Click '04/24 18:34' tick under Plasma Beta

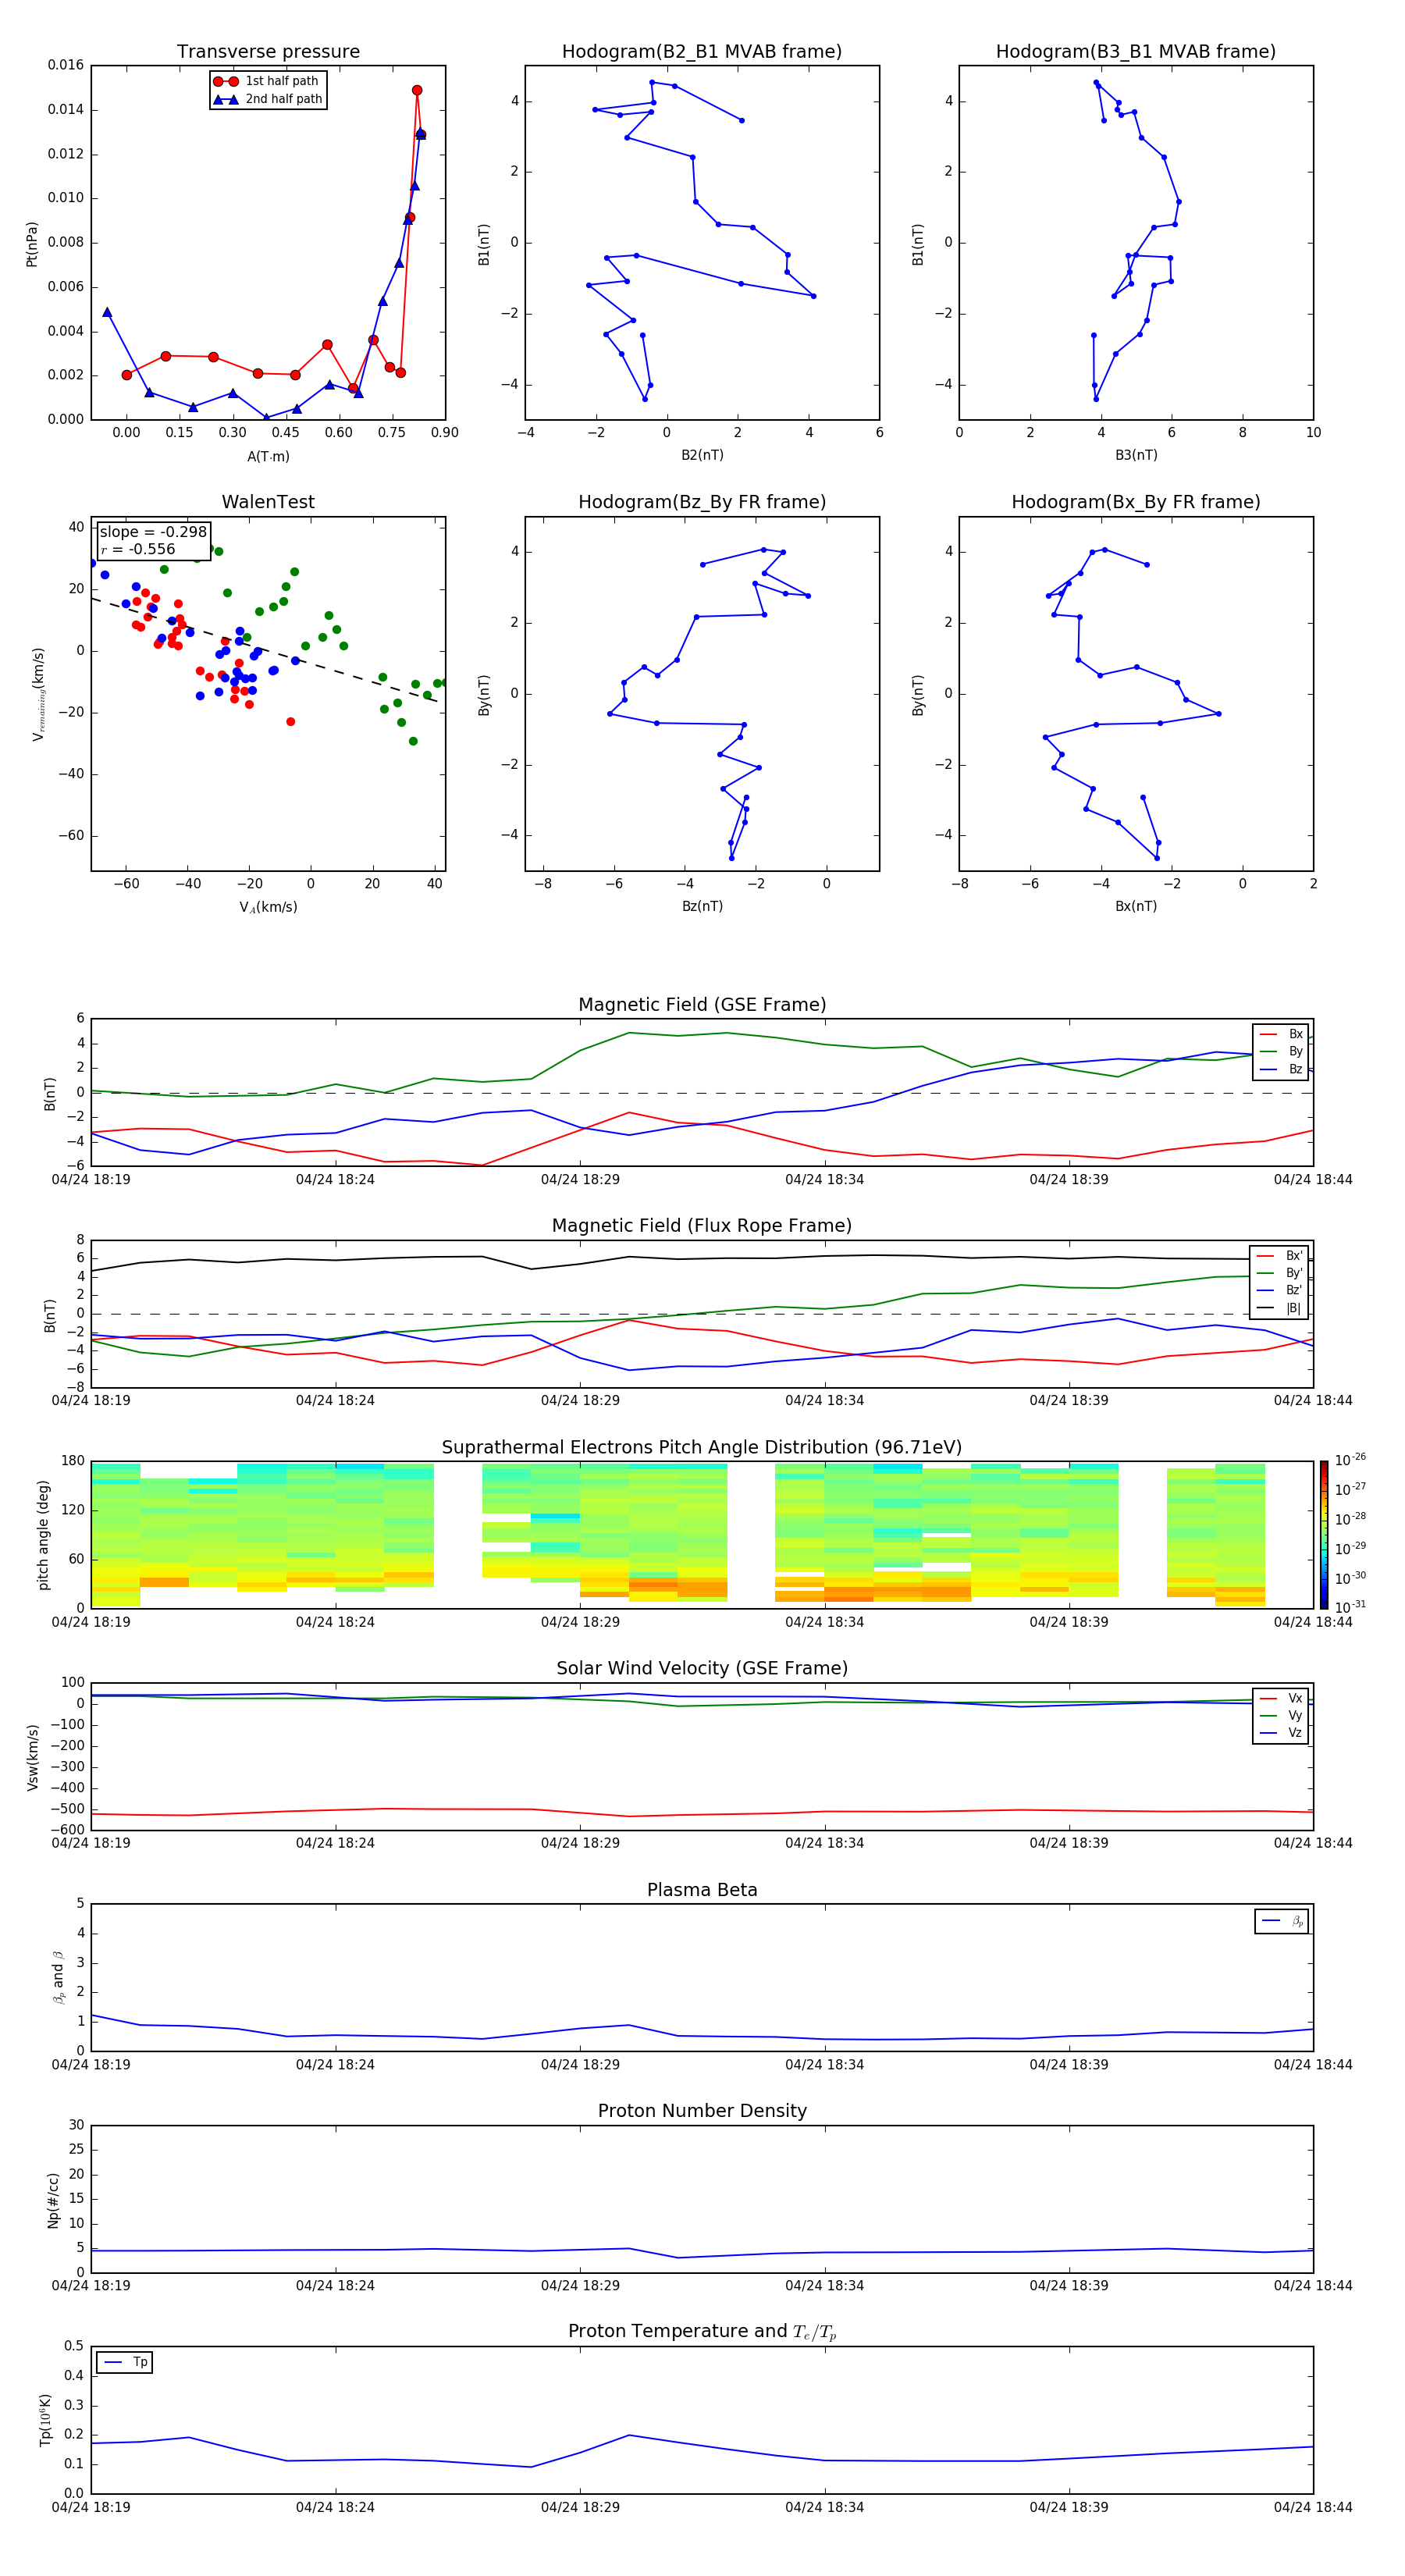824,2065
